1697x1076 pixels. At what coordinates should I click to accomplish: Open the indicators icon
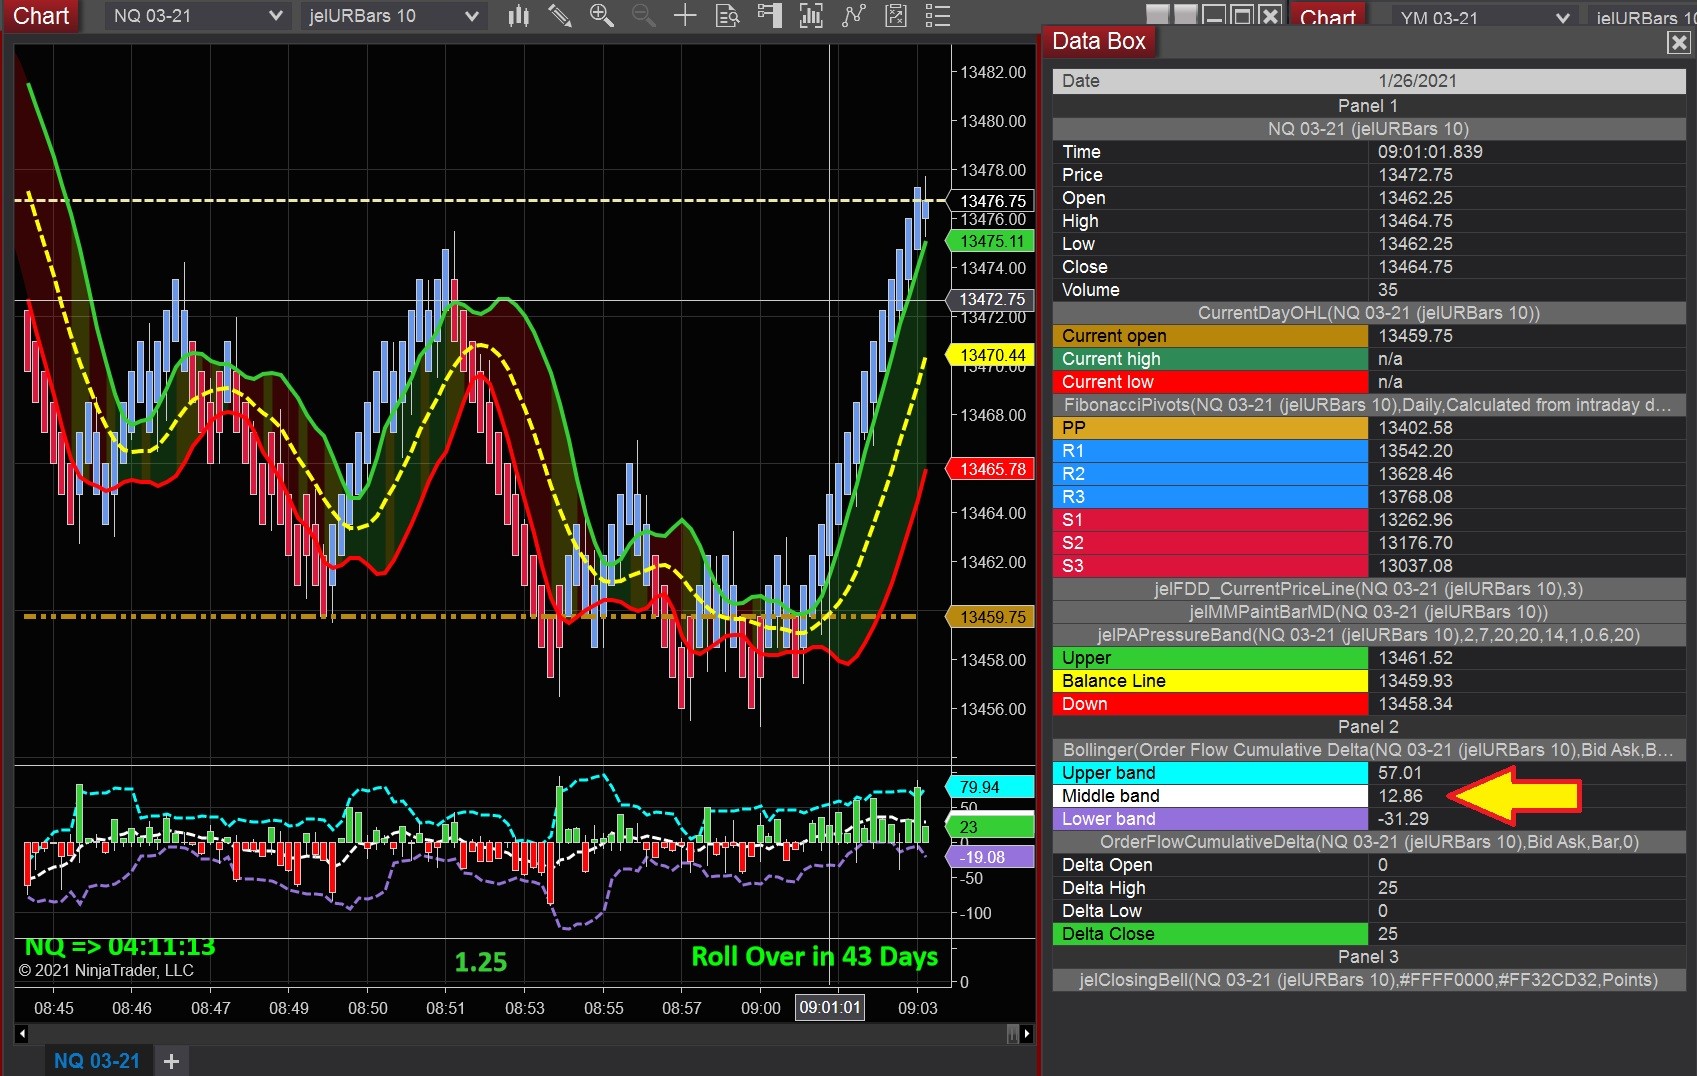(853, 16)
